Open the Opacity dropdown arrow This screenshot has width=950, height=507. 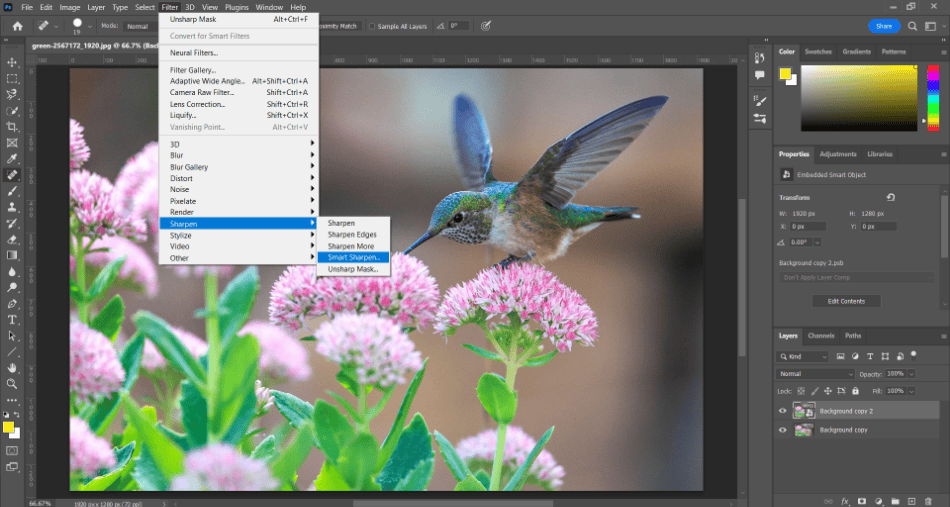(x=911, y=374)
